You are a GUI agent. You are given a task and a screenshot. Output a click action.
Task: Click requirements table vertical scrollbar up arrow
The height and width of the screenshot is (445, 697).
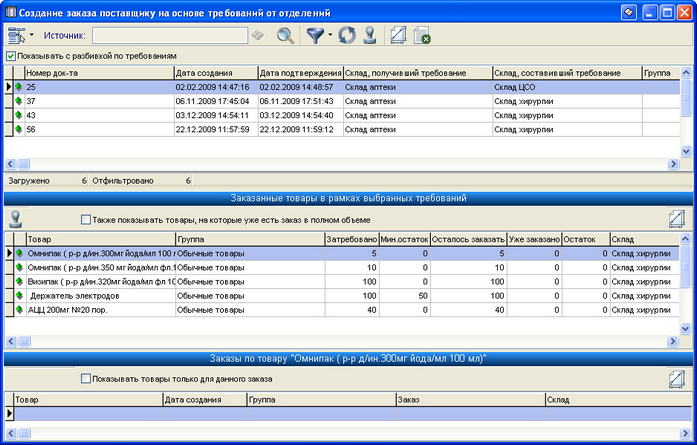[x=686, y=72]
